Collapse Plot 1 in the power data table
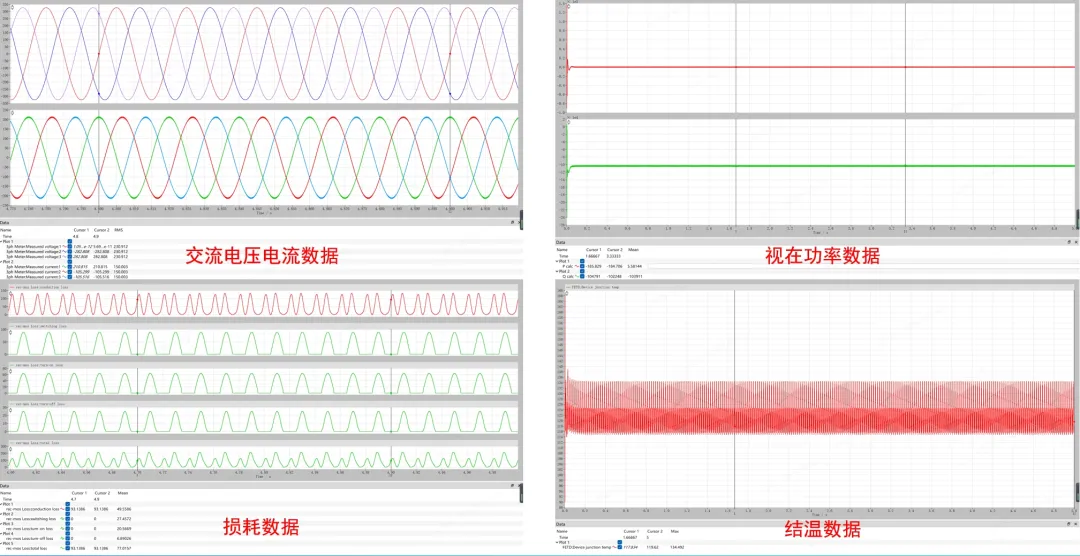 pos(557,260)
